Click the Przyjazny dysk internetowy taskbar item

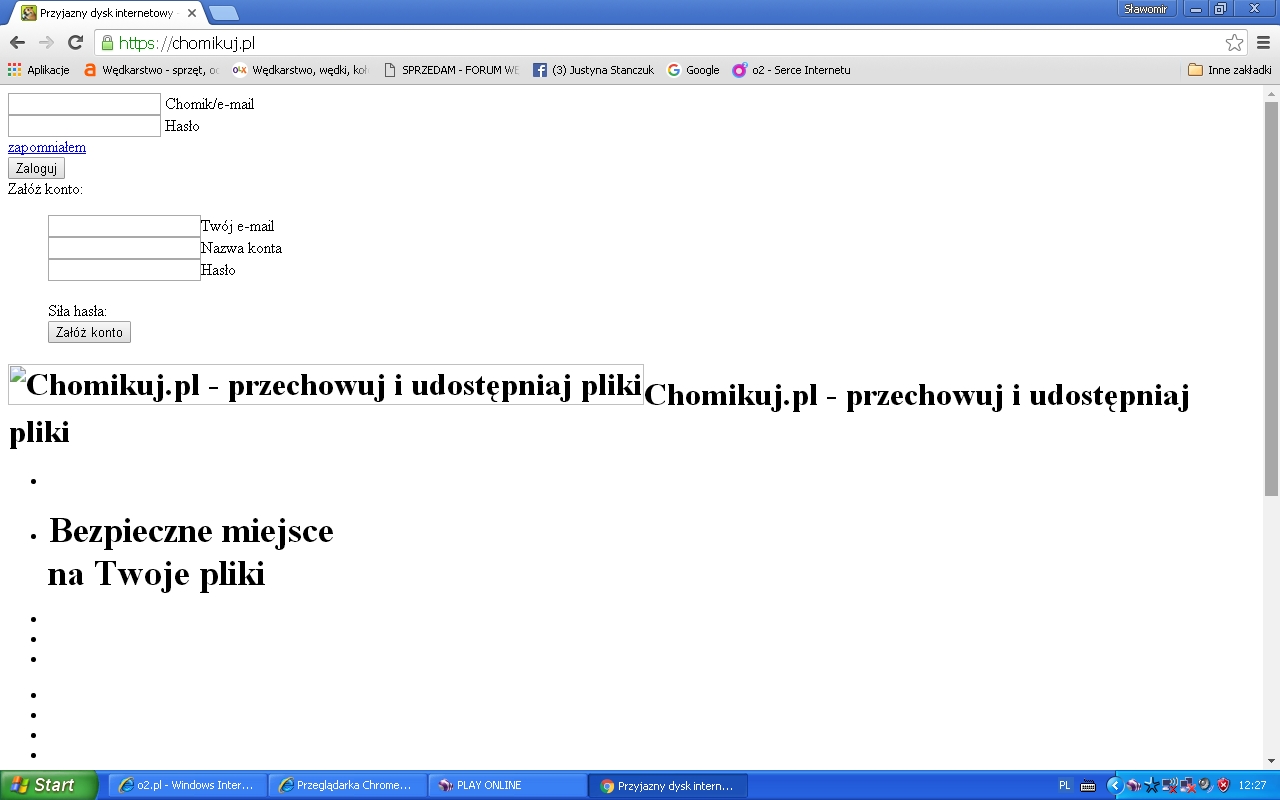click(x=667, y=785)
